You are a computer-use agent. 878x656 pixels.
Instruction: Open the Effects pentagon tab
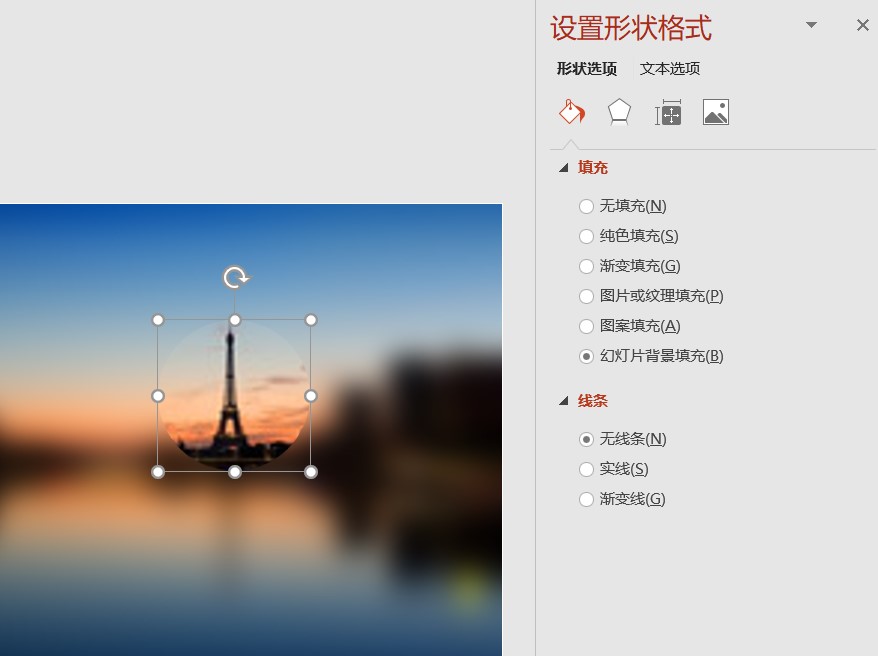(x=619, y=112)
